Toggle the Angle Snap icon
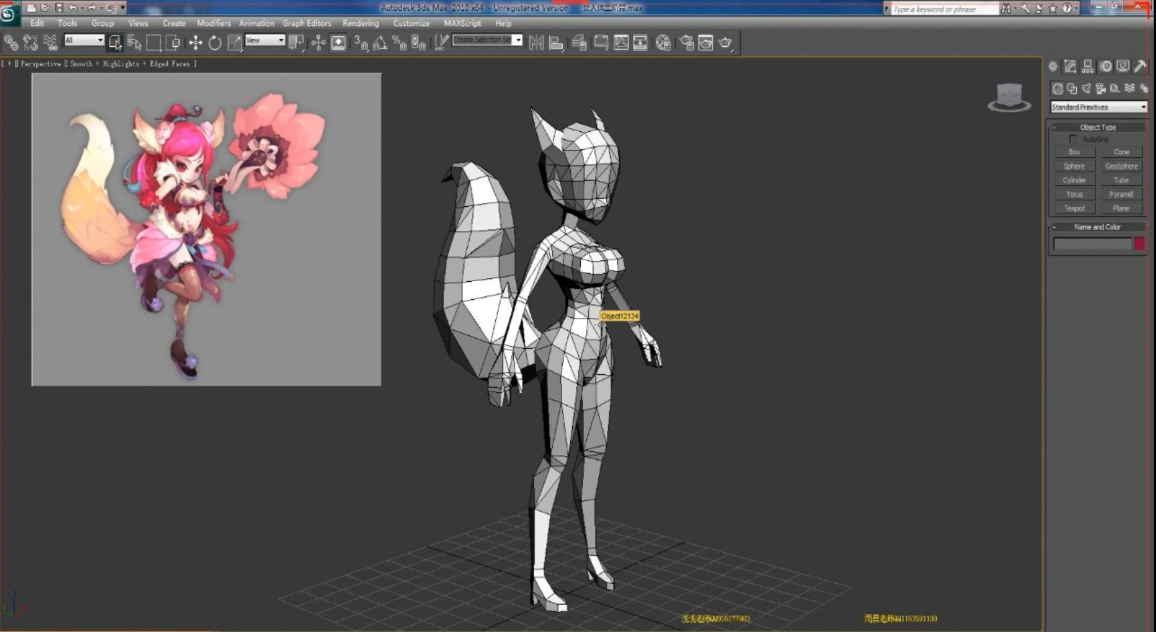1156x632 pixels. pyautogui.click(x=380, y=42)
